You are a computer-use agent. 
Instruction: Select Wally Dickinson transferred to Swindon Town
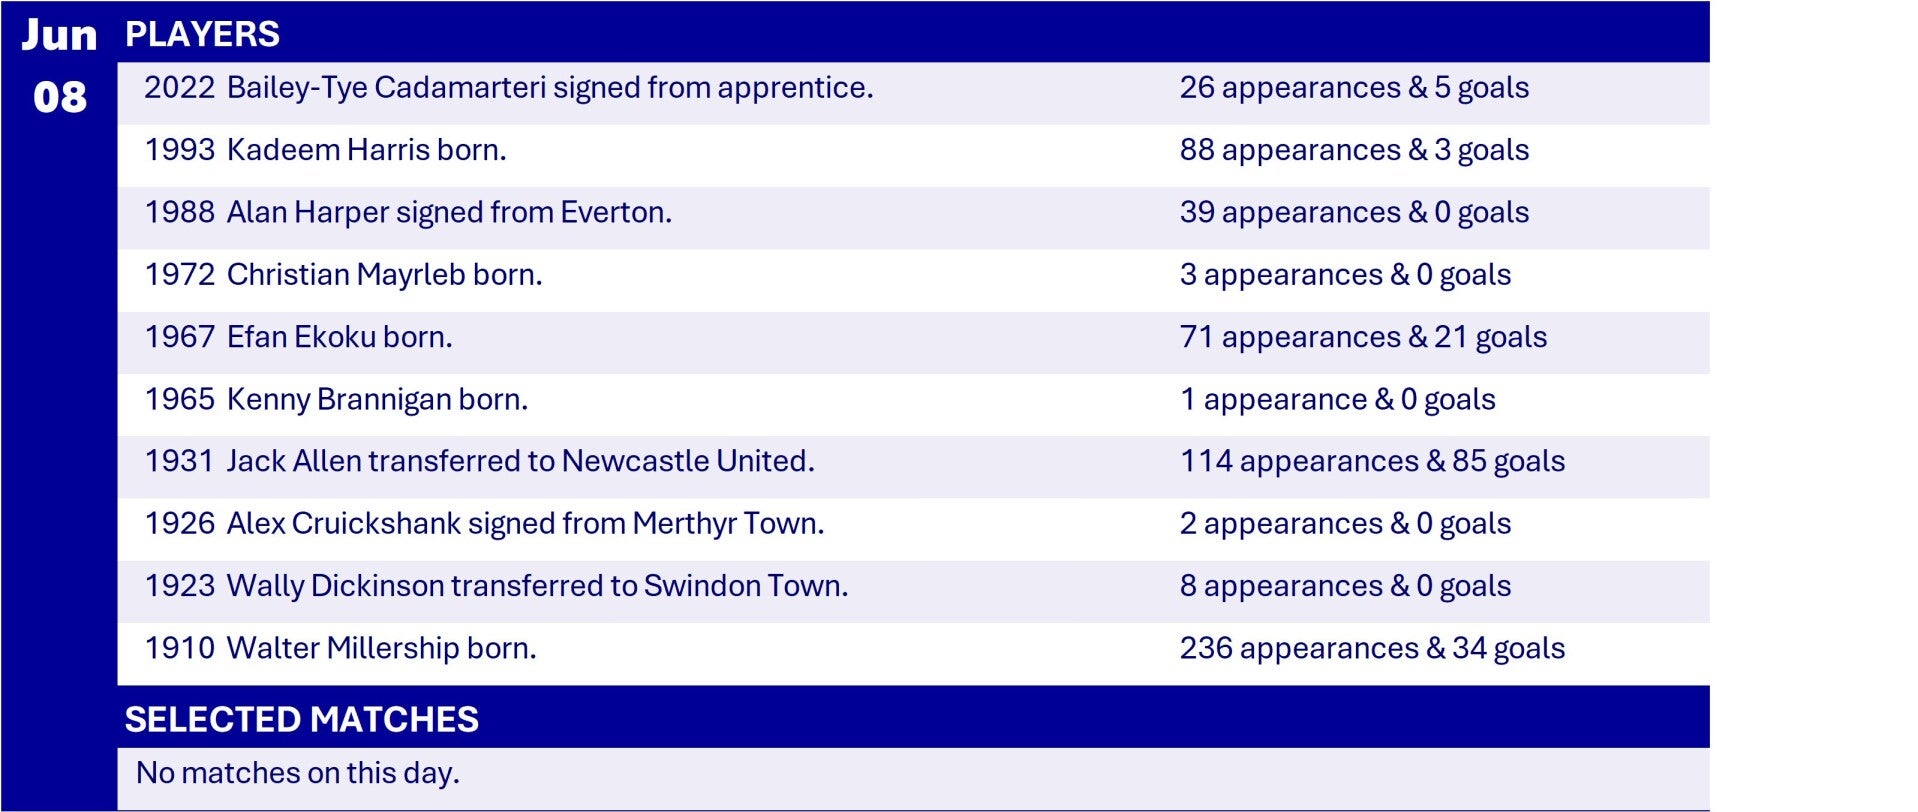point(496,586)
